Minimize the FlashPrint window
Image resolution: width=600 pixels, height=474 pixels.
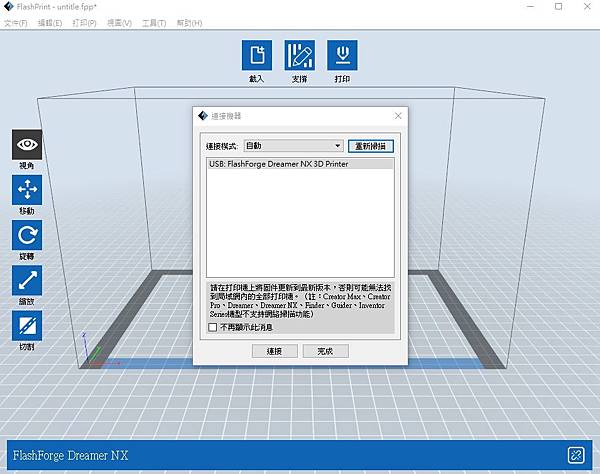click(530, 7)
